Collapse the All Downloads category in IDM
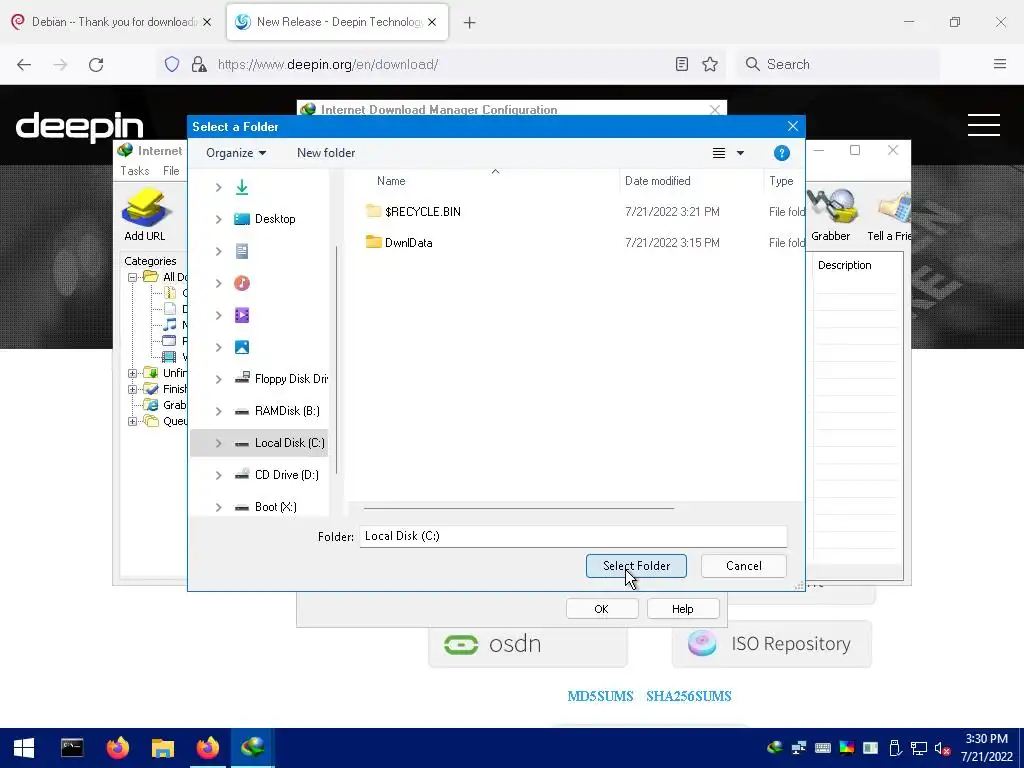 [133, 277]
